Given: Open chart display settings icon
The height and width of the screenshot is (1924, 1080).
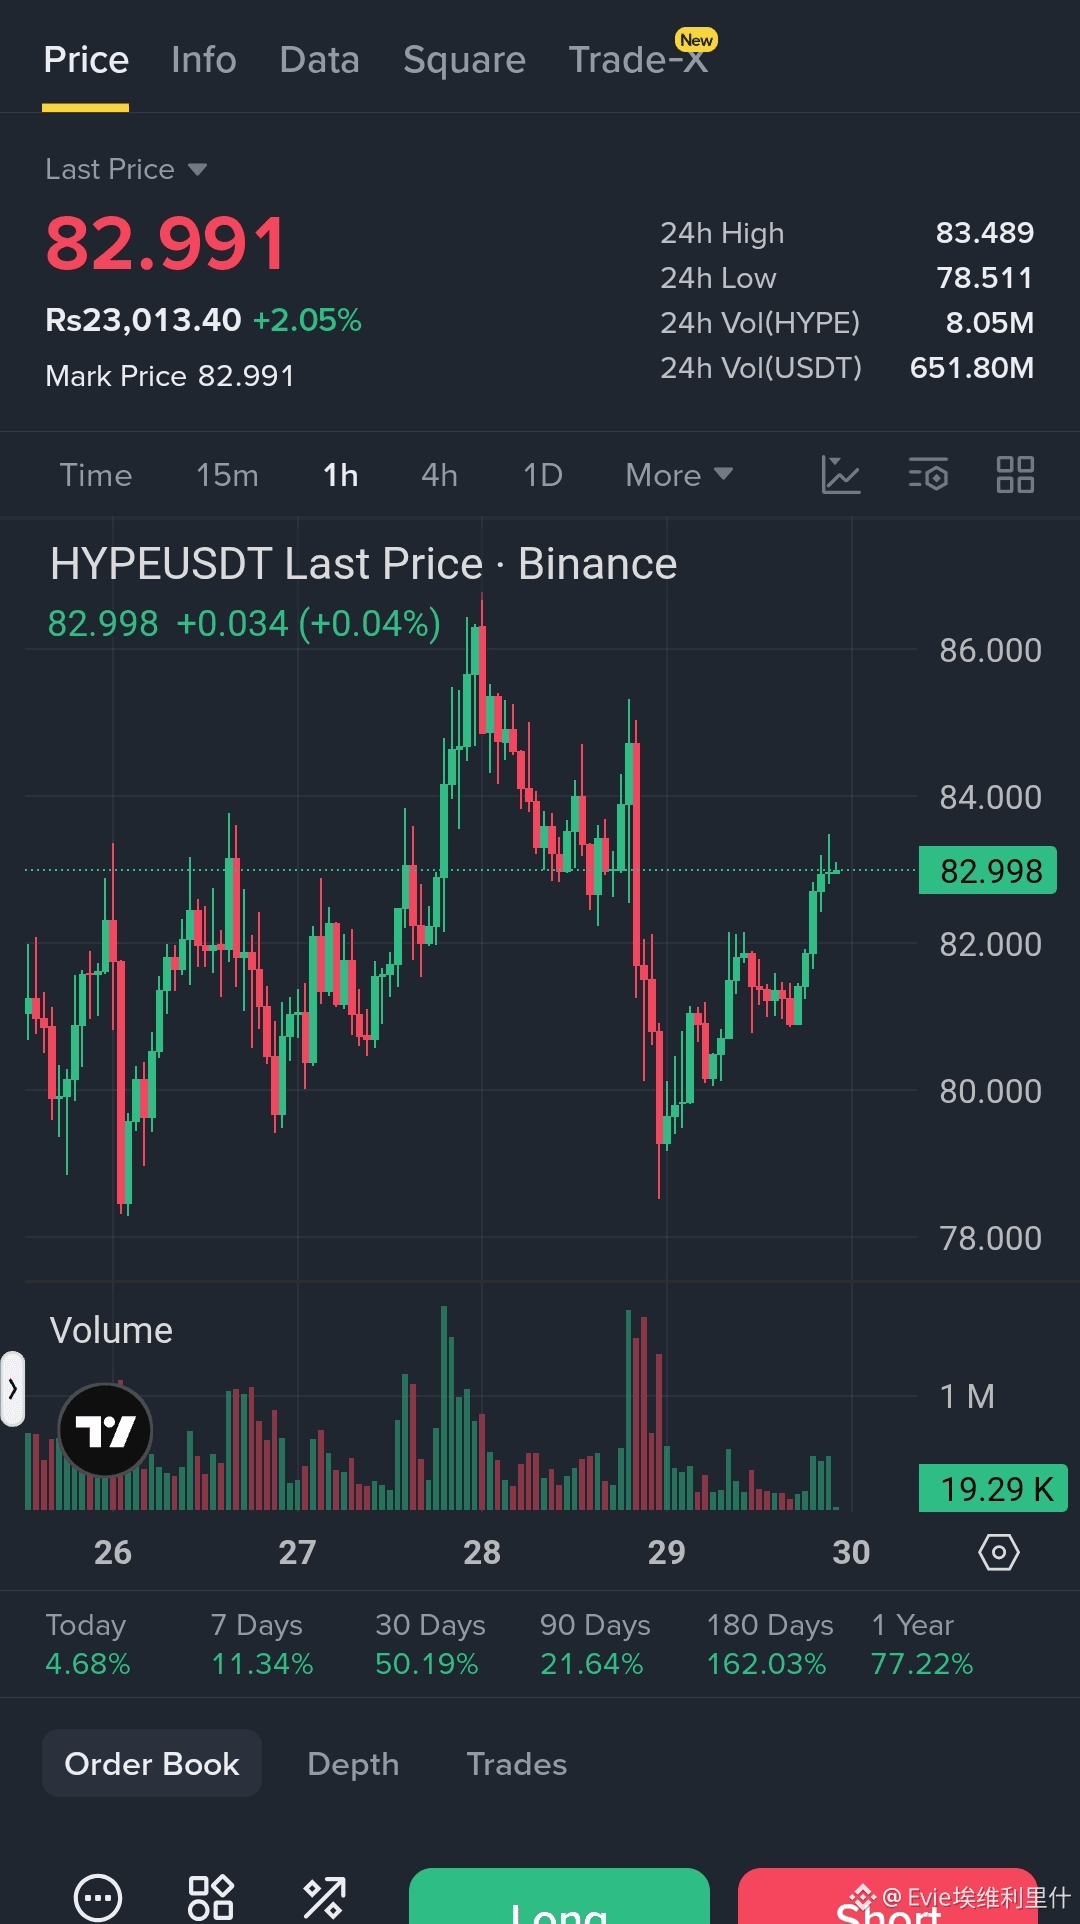Looking at the screenshot, I should (x=928, y=475).
